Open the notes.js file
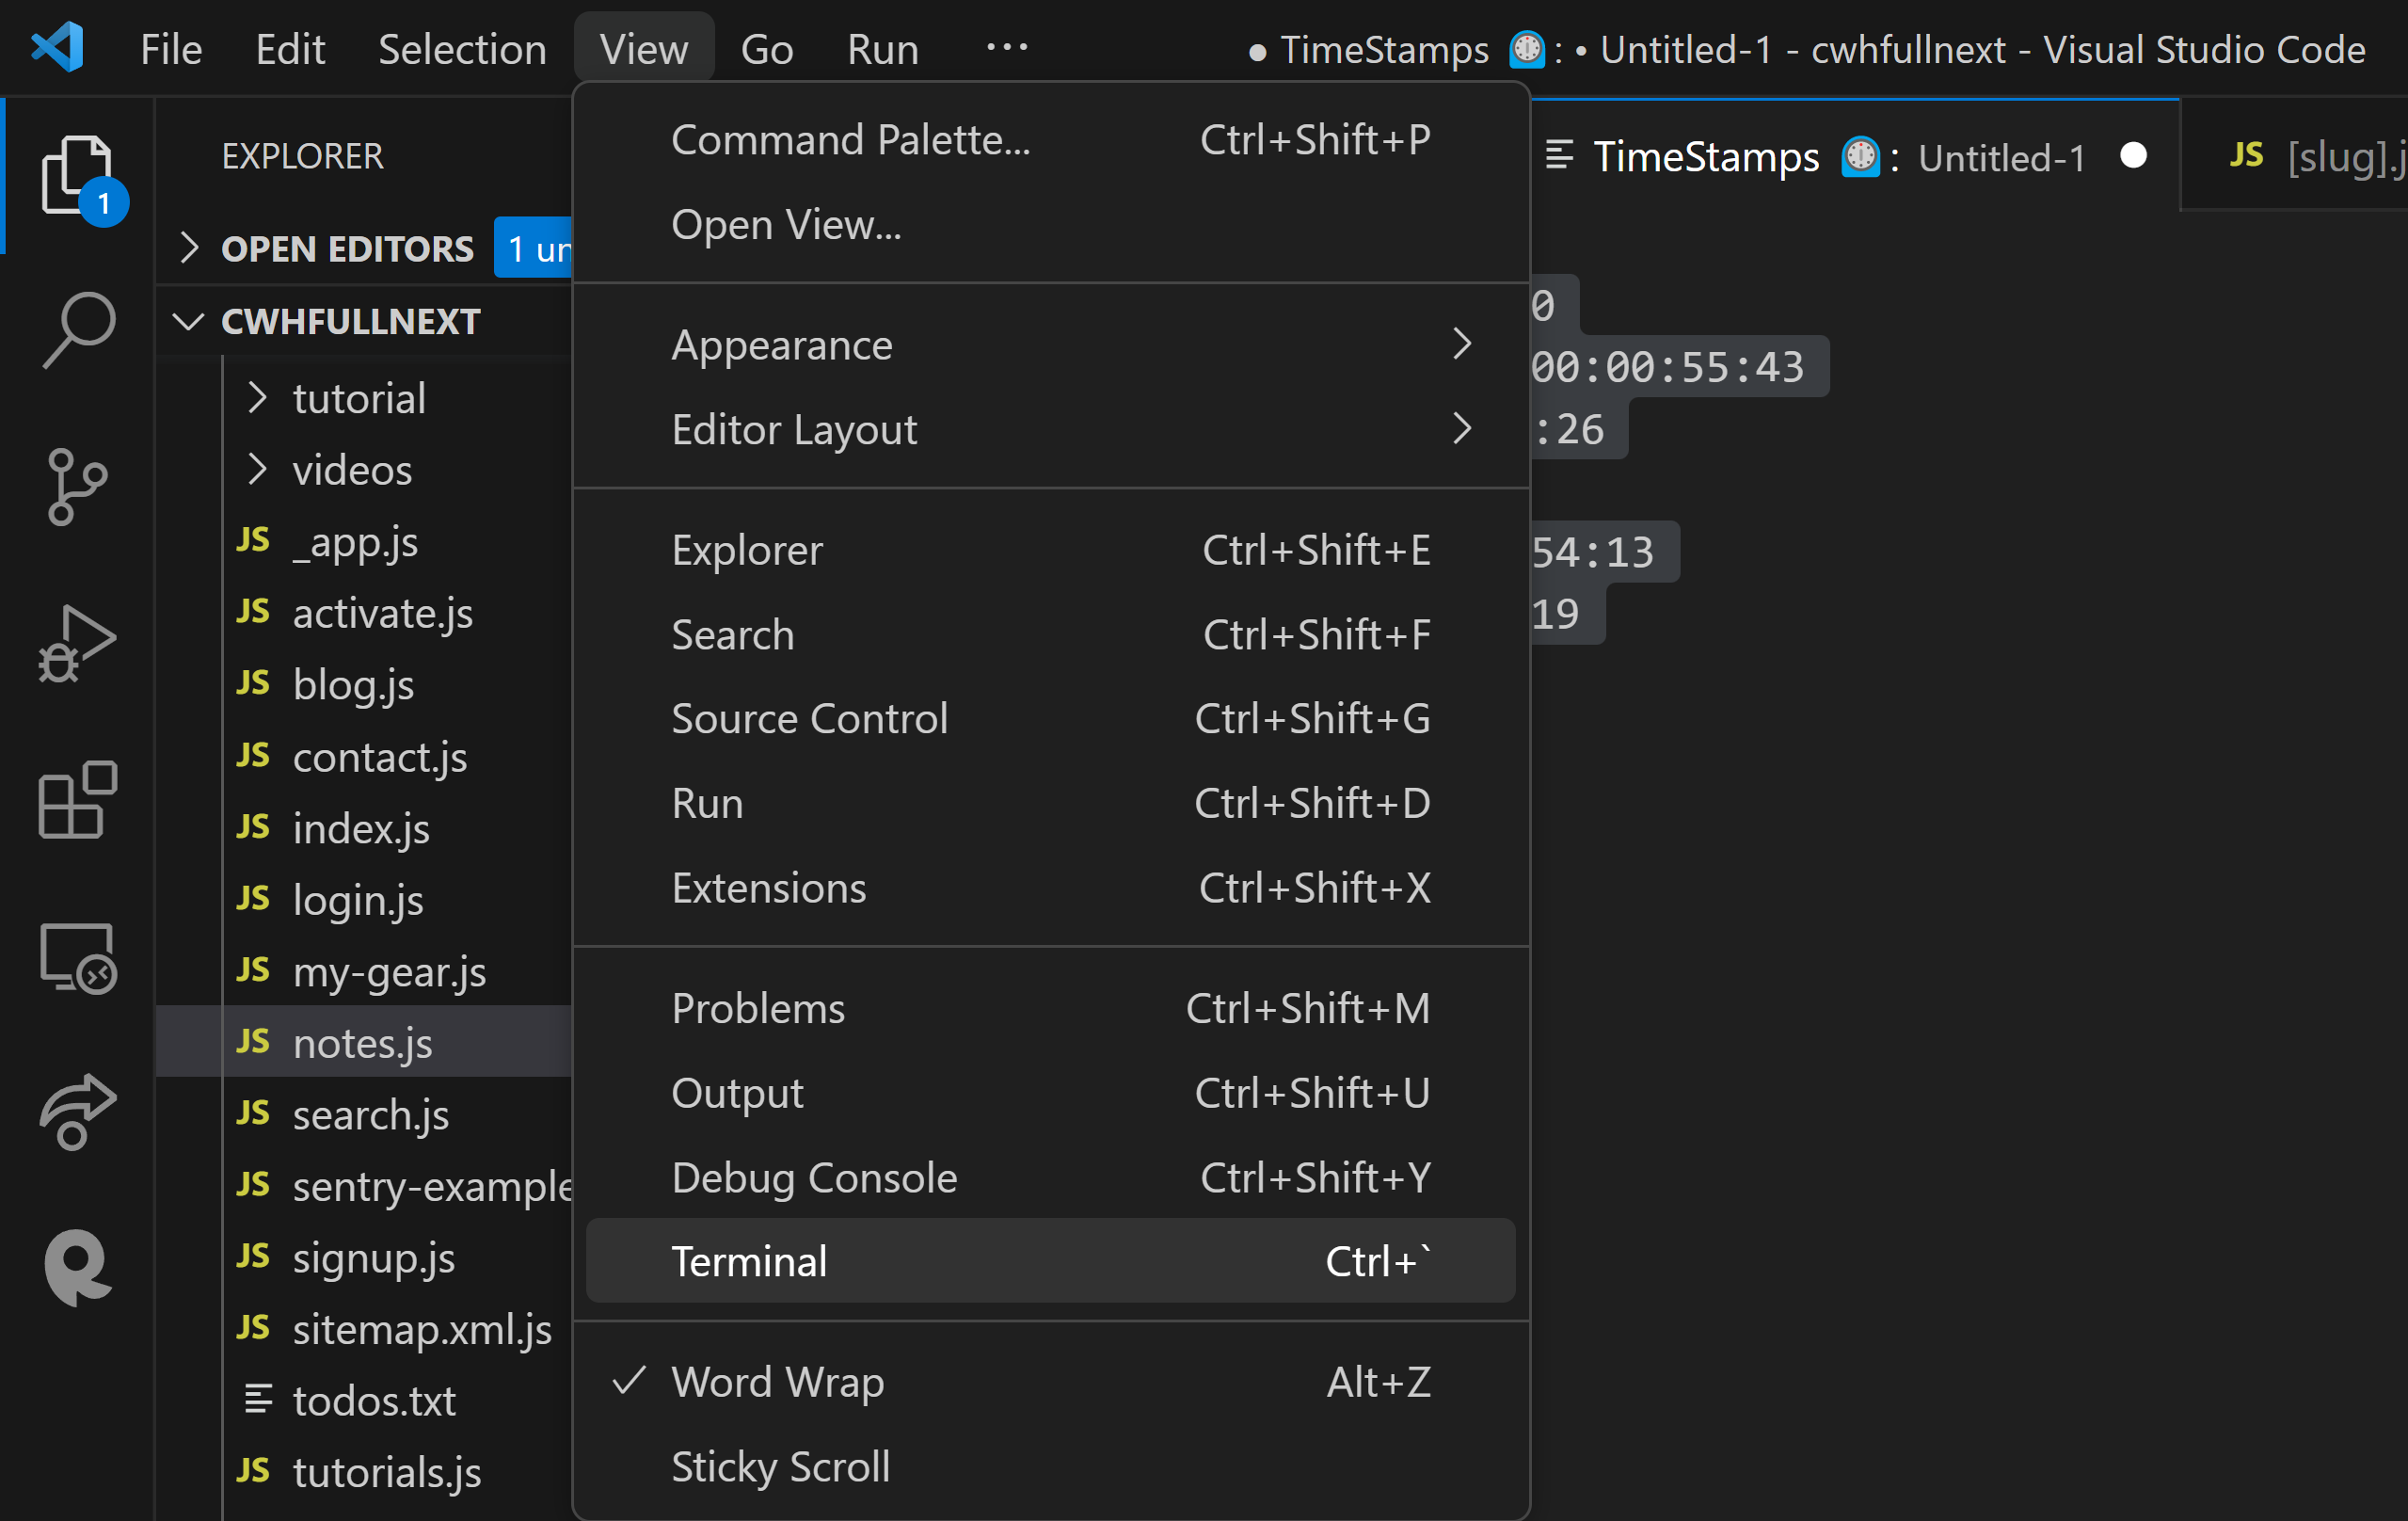This screenshot has width=2408, height=1521. point(362,1043)
